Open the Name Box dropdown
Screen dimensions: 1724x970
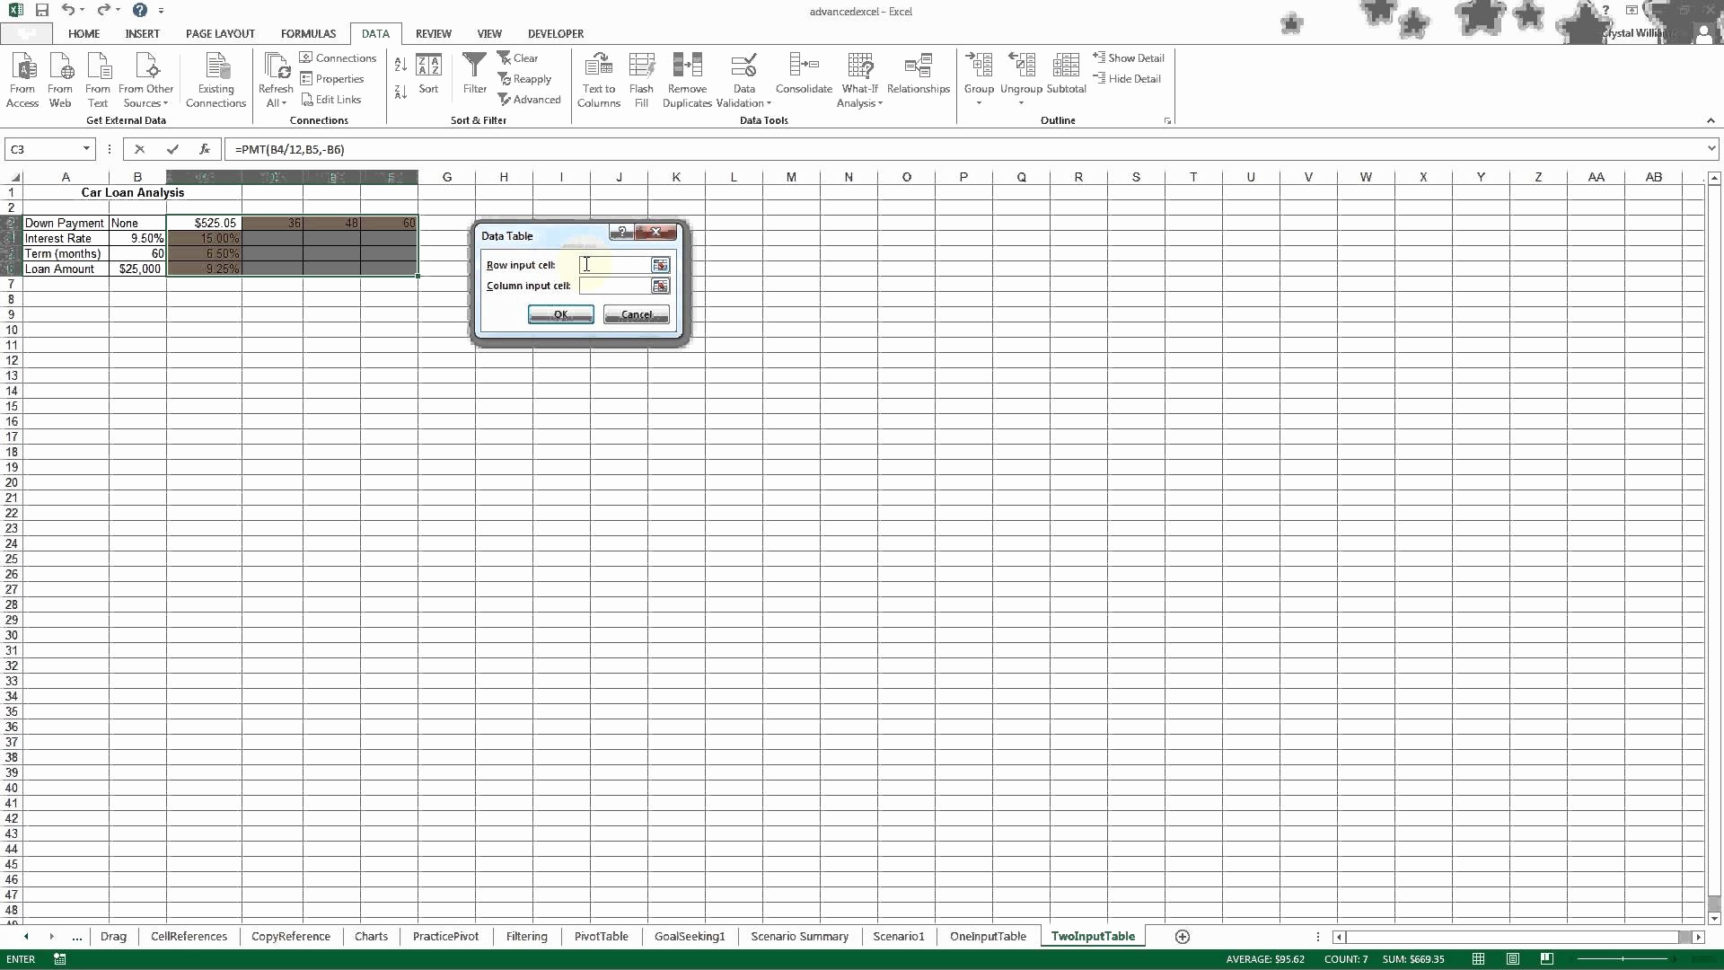(x=84, y=149)
